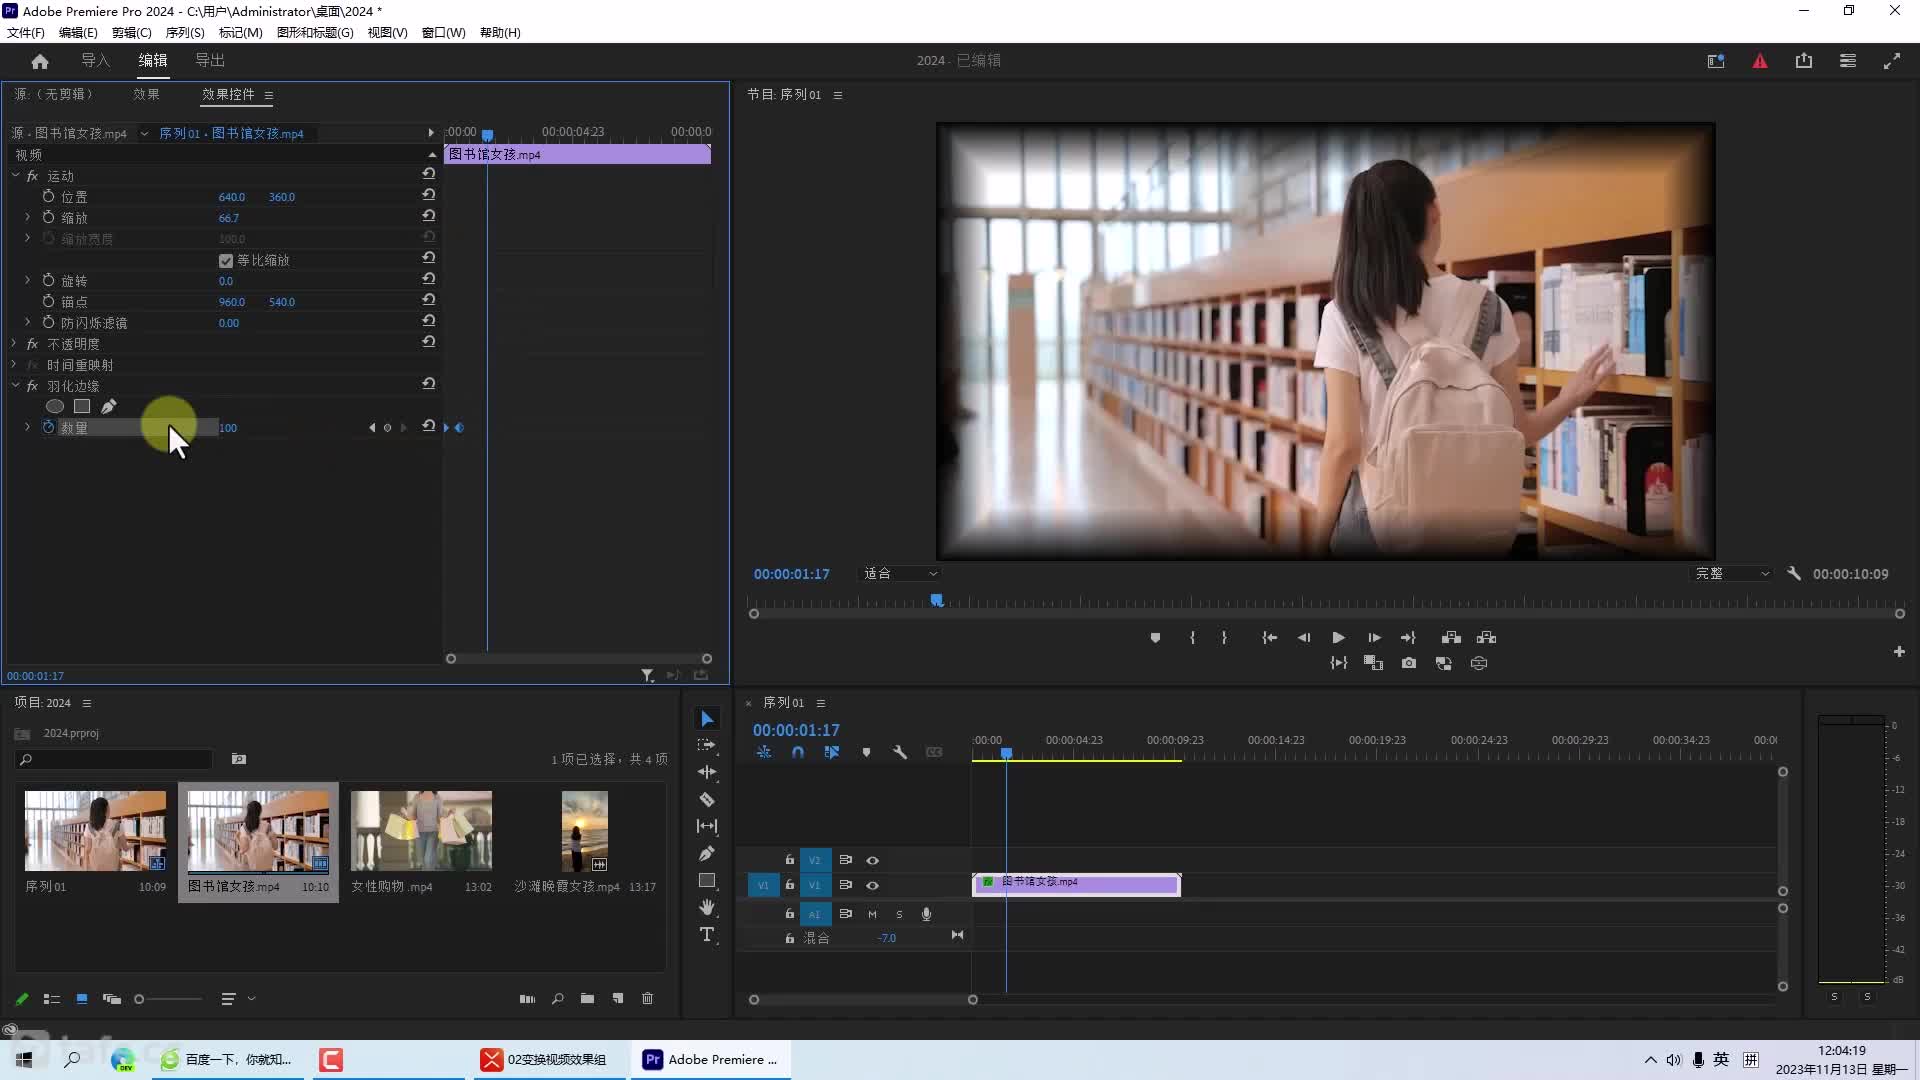Click Mark In bracket button
This screenshot has width=1920, height=1080.
pos(1192,638)
